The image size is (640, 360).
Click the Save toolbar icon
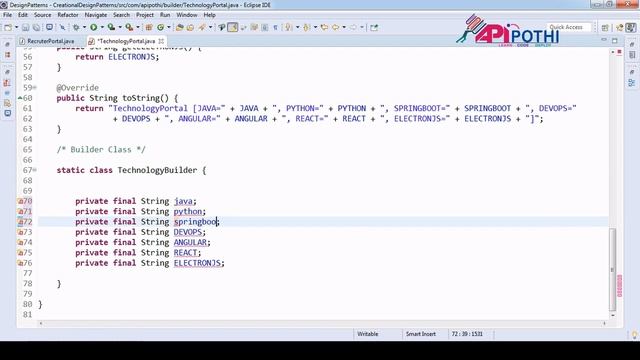[25, 27]
